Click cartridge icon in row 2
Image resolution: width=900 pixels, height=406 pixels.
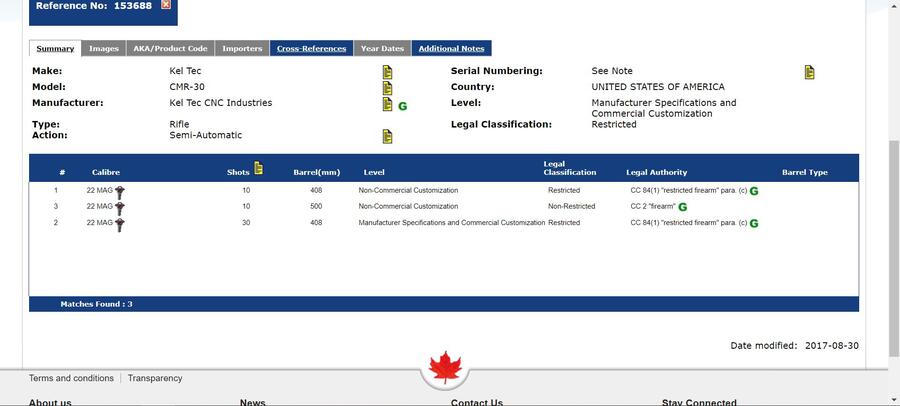point(119,225)
